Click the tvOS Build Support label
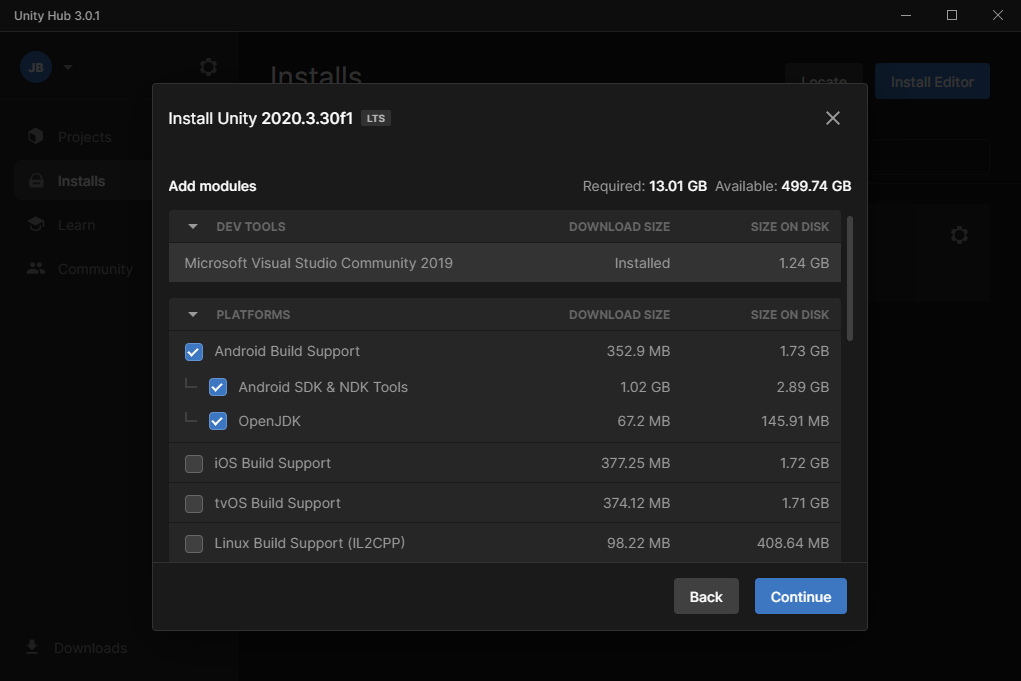This screenshot has height=681, width=1021. (277, 503)
